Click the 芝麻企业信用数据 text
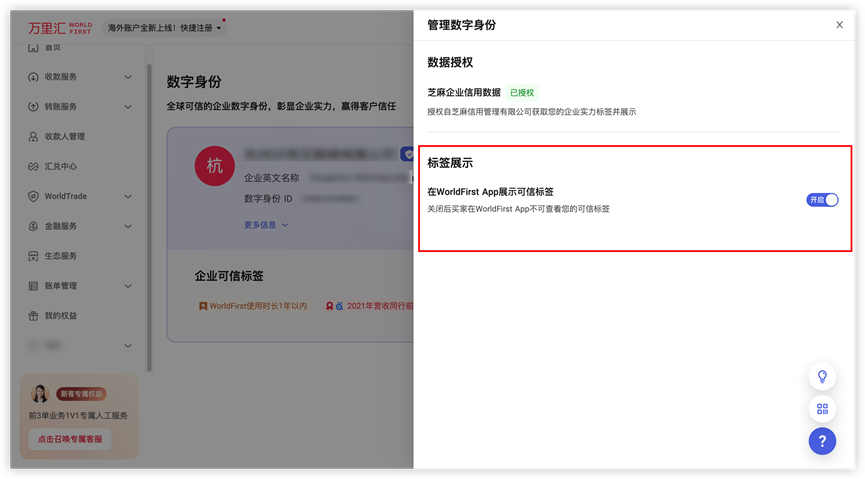The height and width of the screenshot is (479, 865). coord(464,92)
